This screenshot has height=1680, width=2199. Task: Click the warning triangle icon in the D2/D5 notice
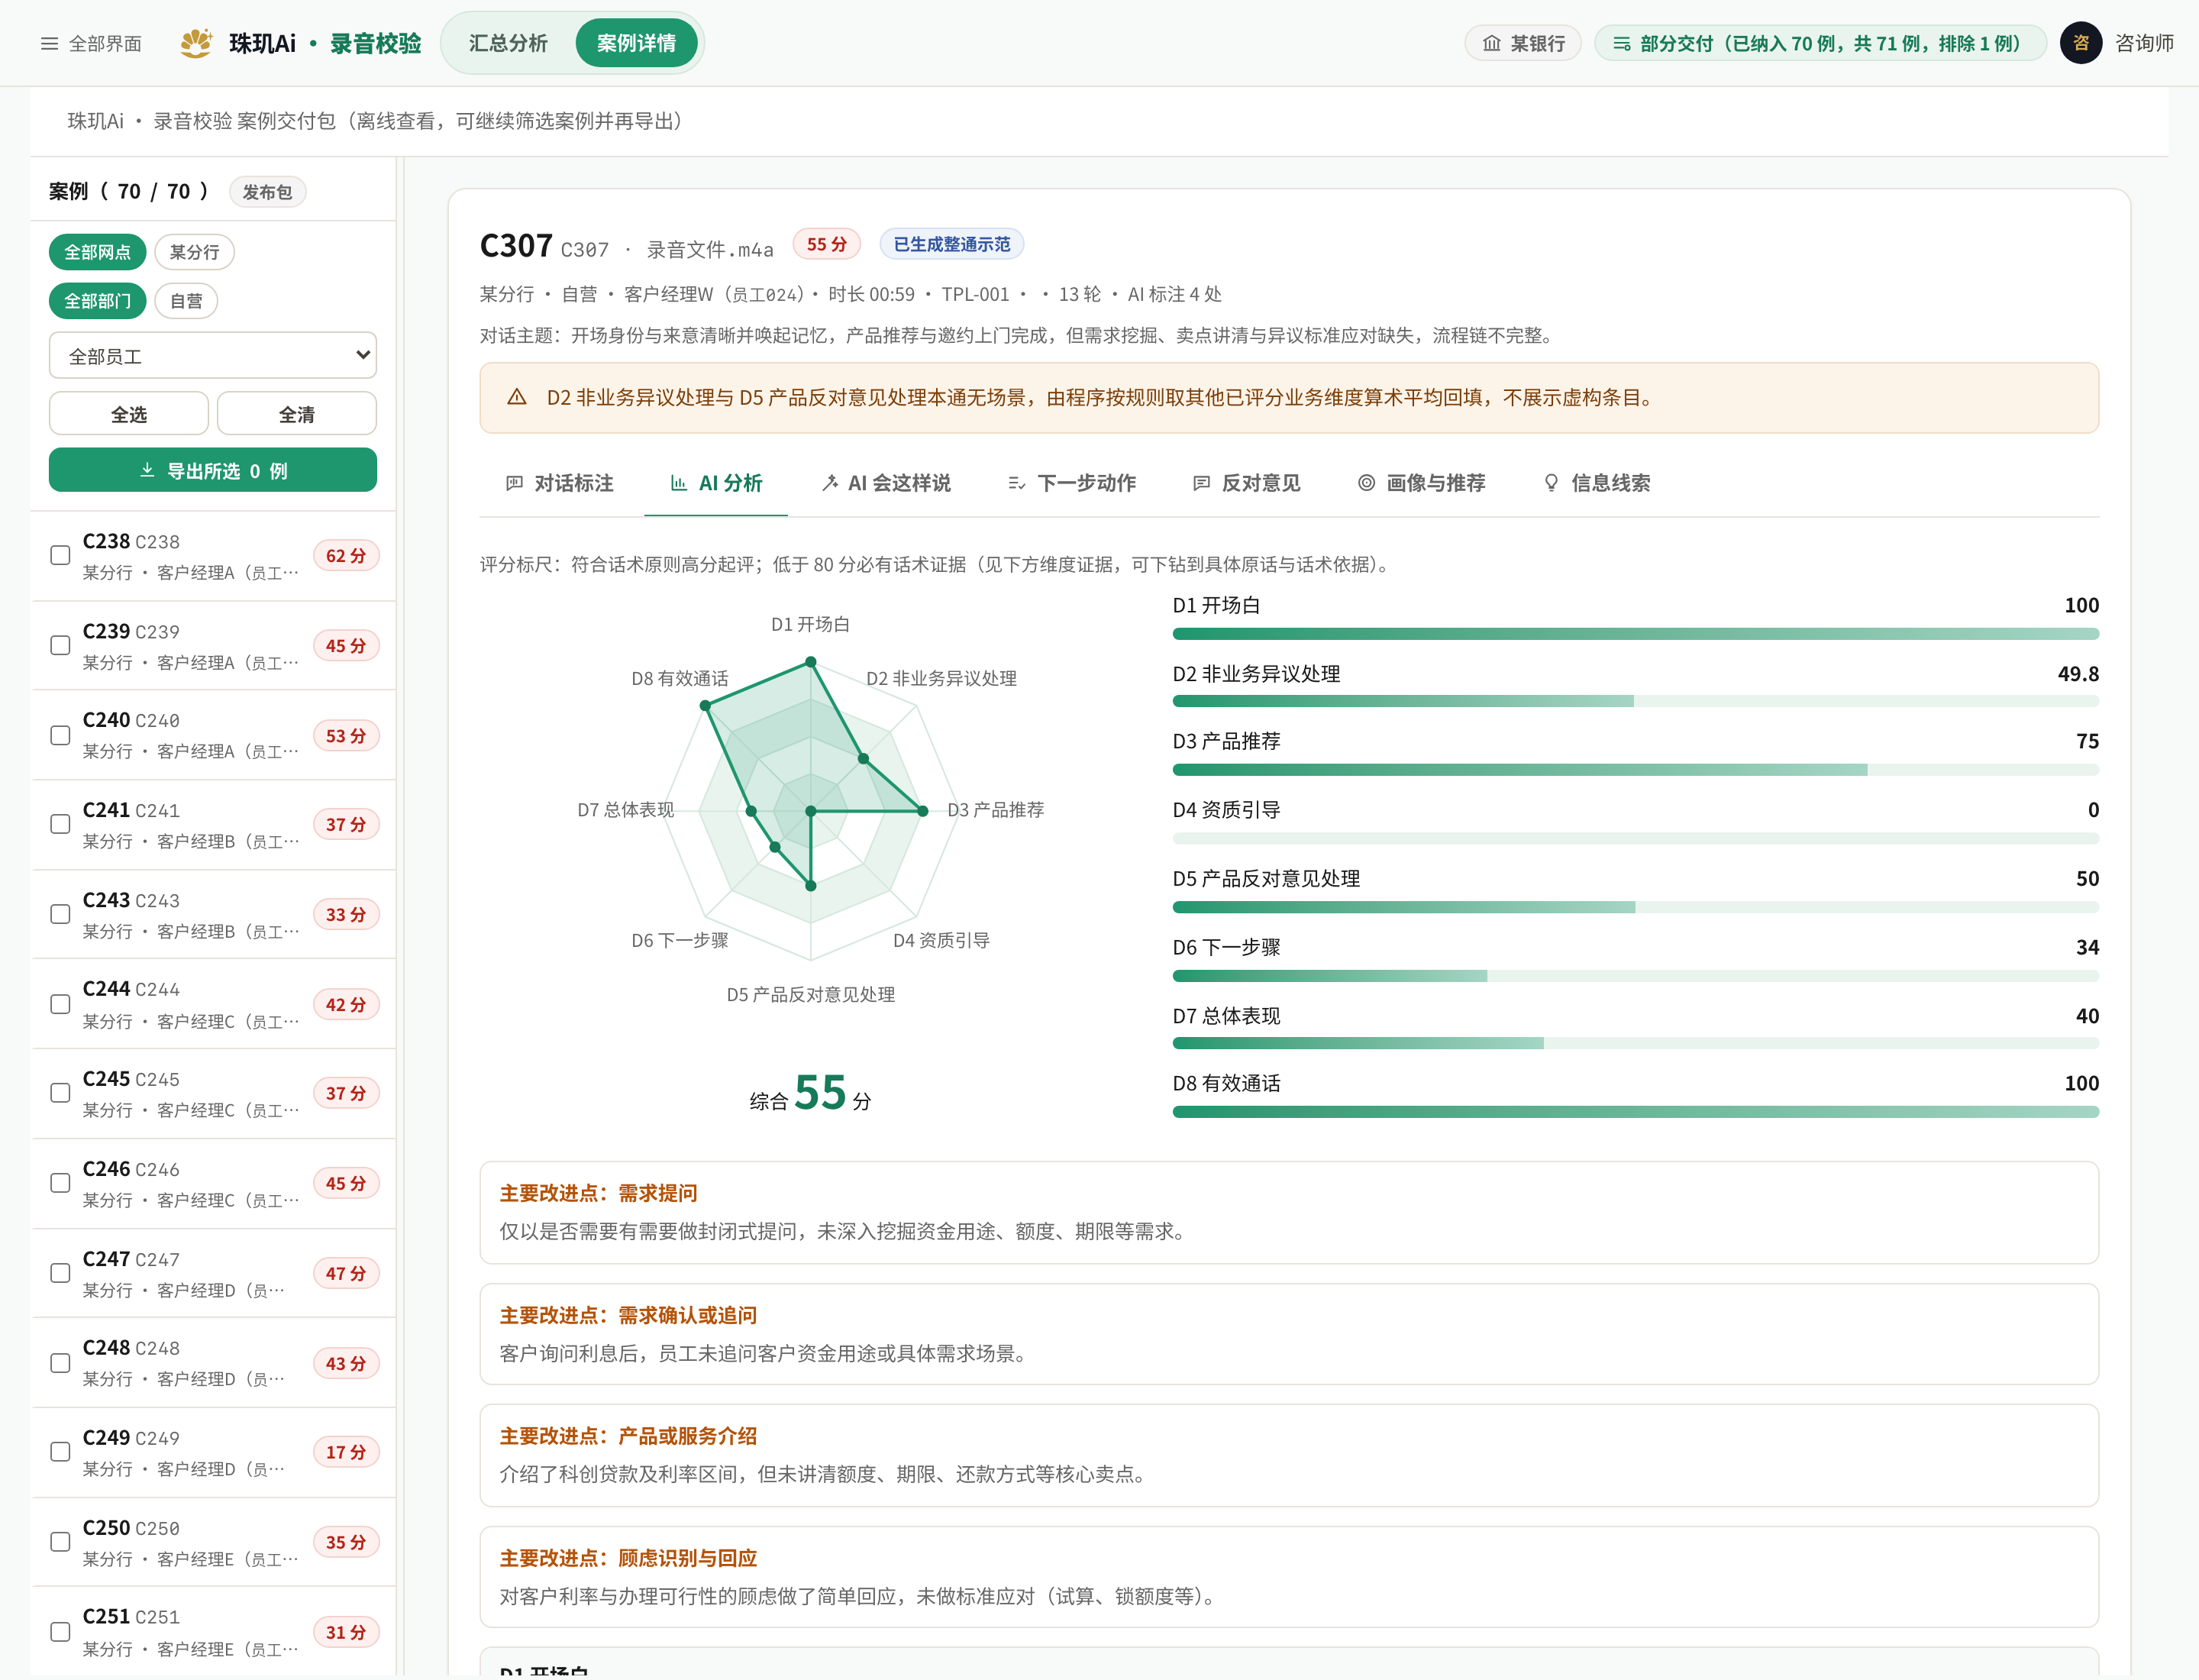tap(516, 397)
